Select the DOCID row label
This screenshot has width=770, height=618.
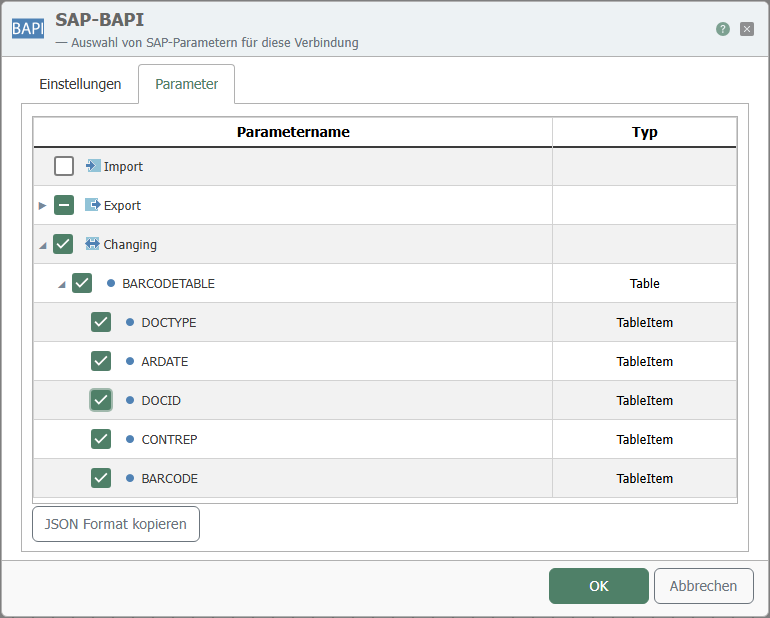[x=161, y=400]
